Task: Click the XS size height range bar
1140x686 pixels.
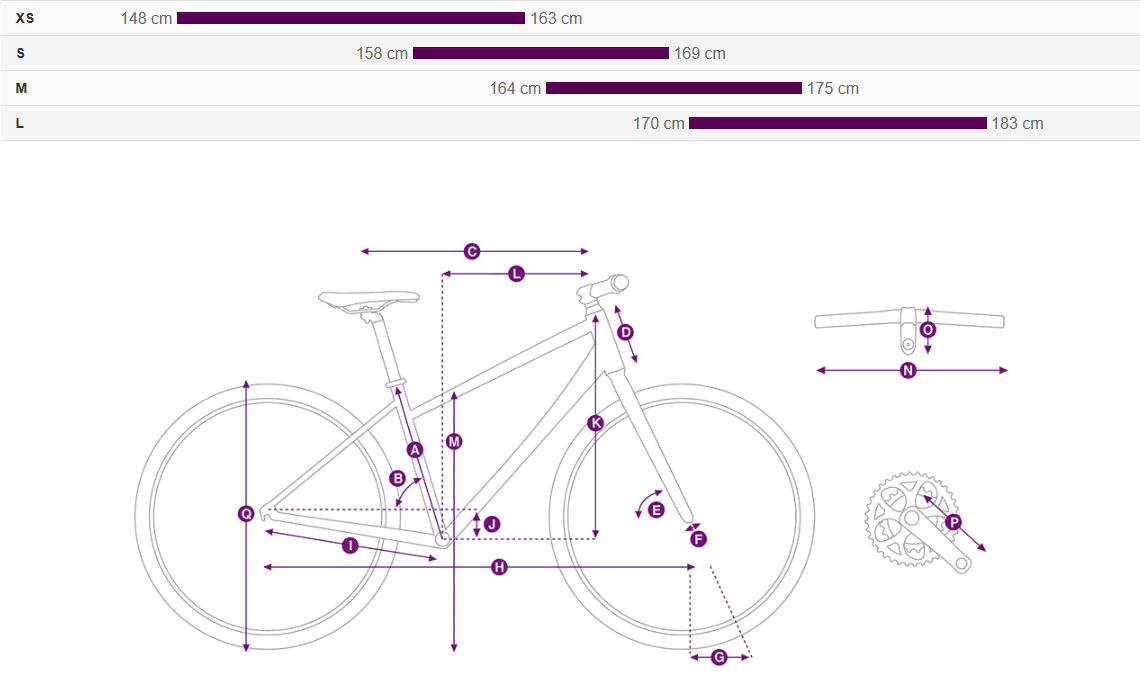Action: pyautogui.click(x=351, y=18)
